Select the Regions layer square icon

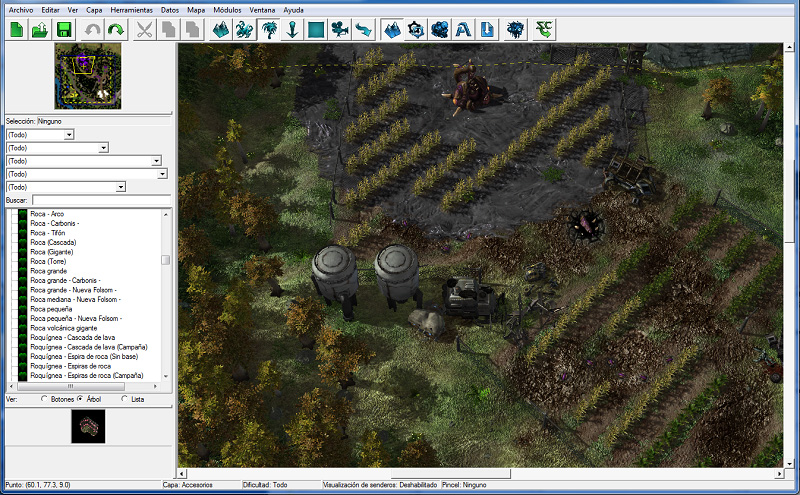click(316, 30)
